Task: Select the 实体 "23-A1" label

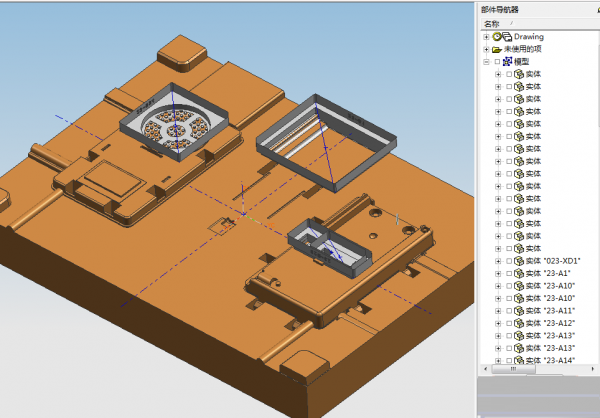Action: (x=548, y=274)
